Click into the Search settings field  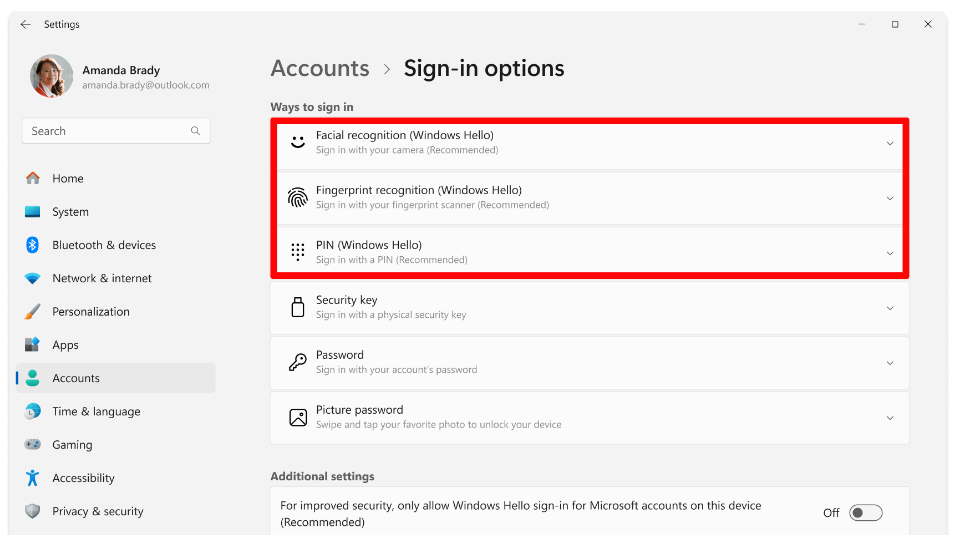(116, 131)
